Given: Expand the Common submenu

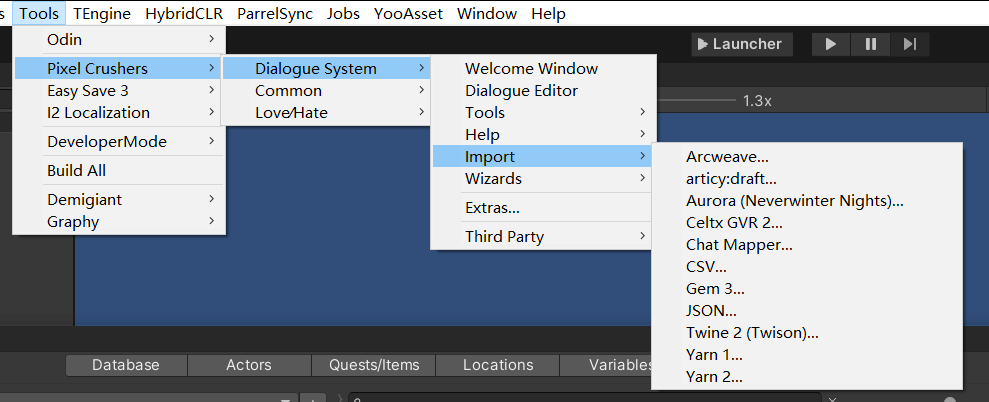Looking at the screenshot, I should [x=327, y=91].
